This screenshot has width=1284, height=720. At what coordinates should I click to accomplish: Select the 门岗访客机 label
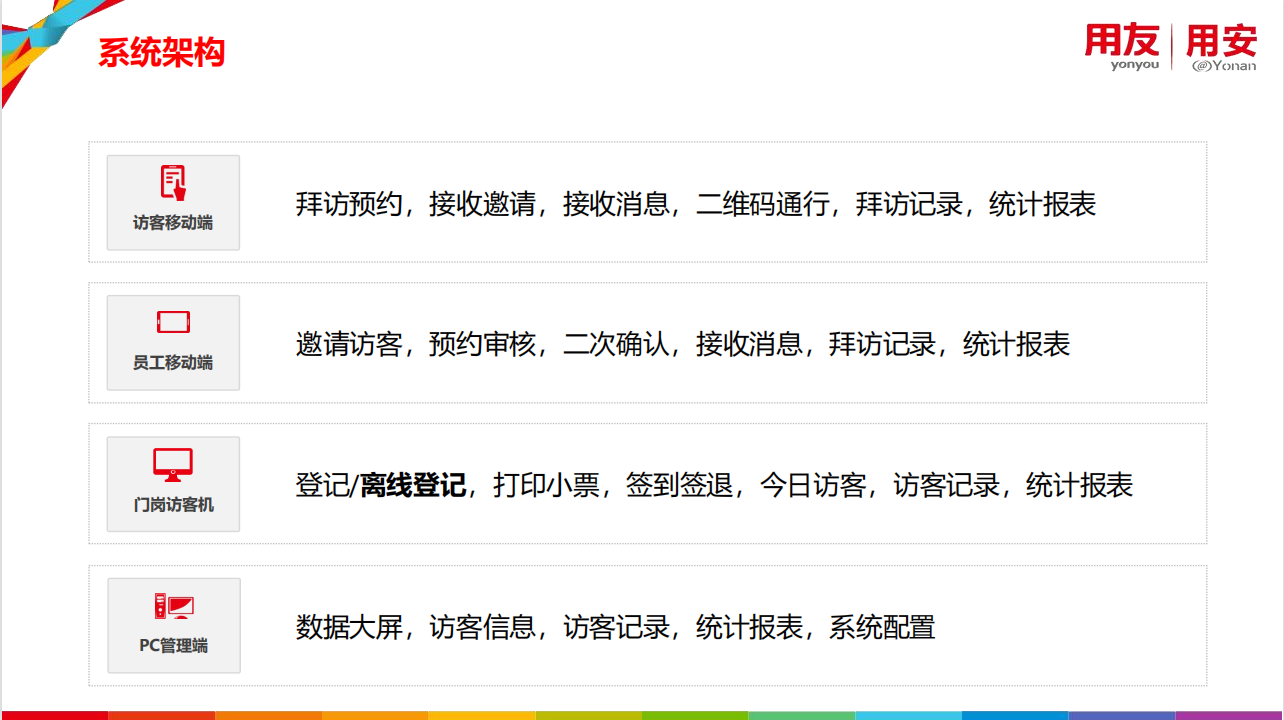pos(173,505)
